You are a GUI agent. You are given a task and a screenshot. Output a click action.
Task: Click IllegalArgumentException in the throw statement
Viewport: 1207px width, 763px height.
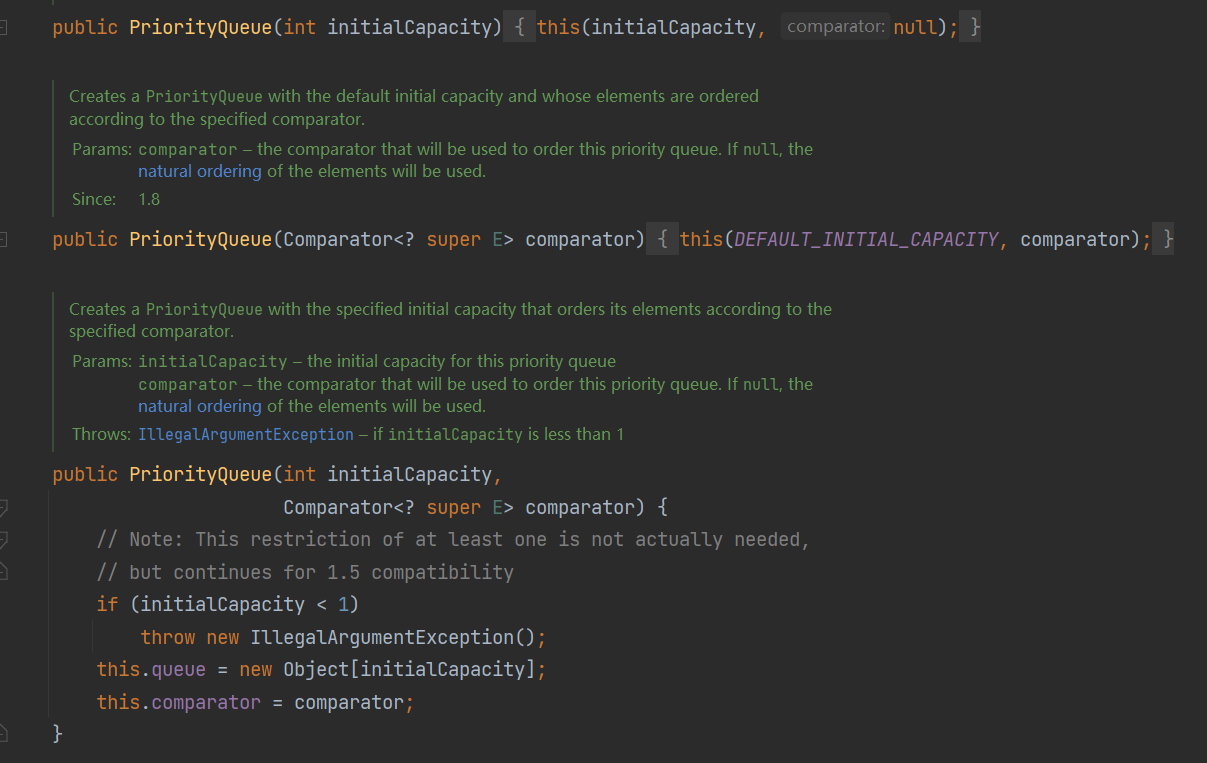pyautogui.click(x=381, y=637)
